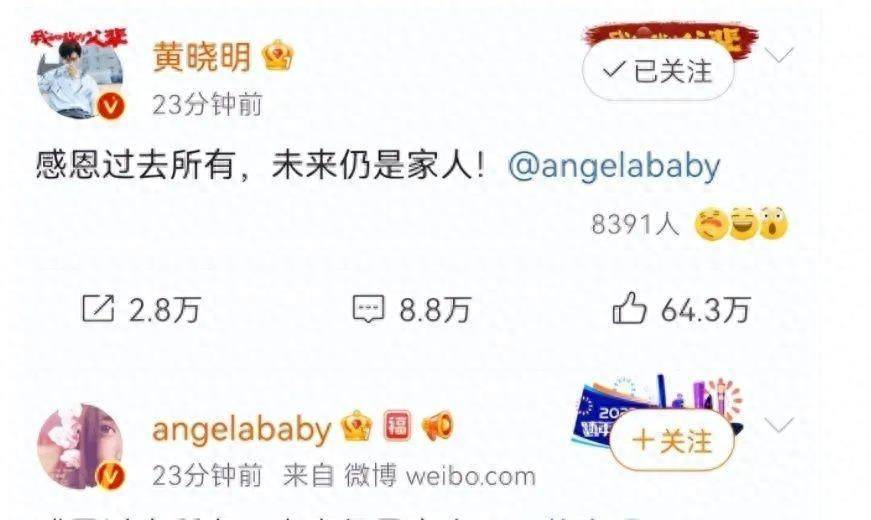Follow angelababy with the +关注 button

tap(672, 442)
